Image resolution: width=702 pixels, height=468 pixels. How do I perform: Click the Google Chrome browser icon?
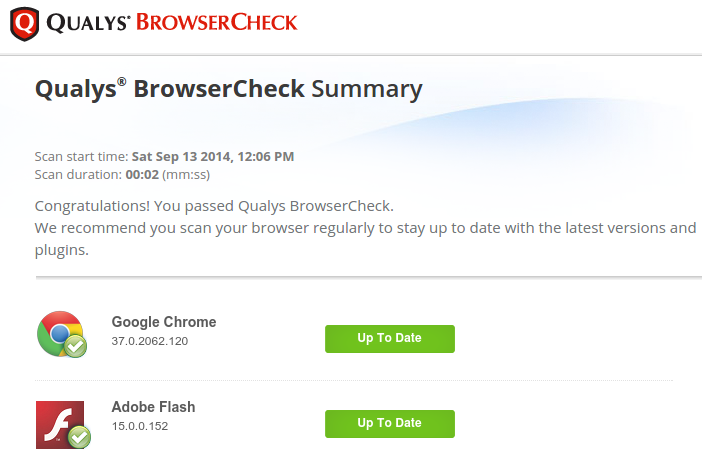pyautogui.click(x=58, y=331)
